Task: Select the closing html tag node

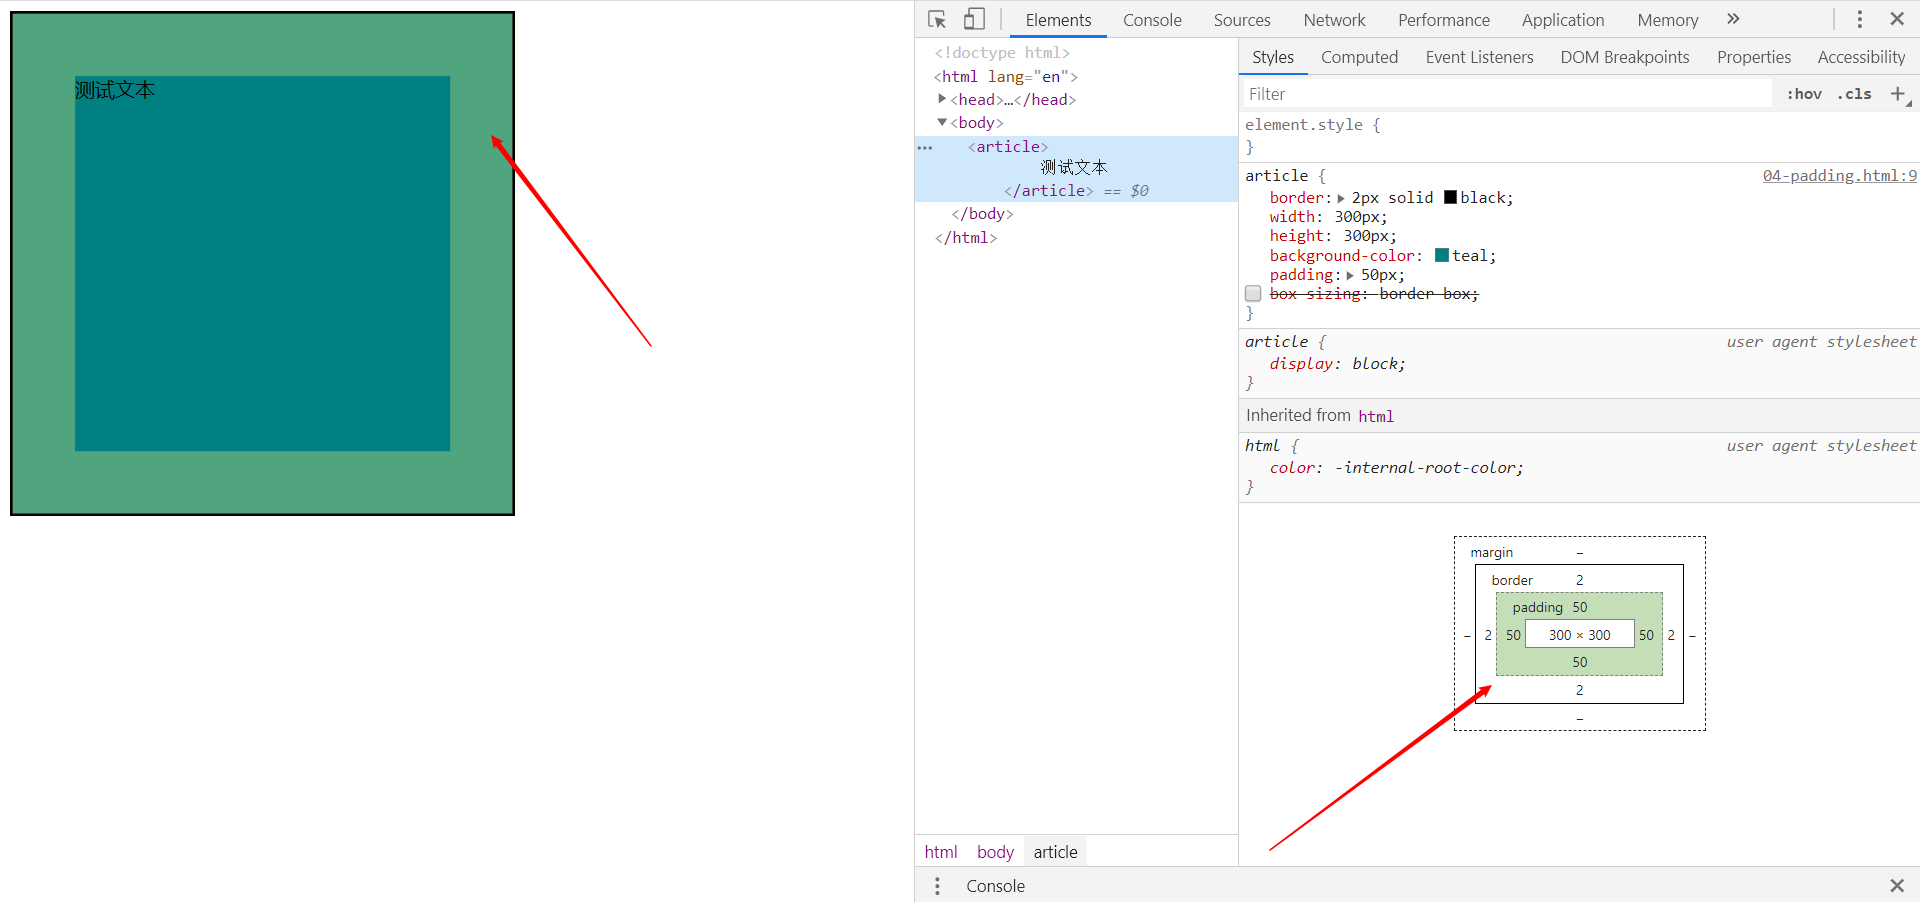Action: coord(966,238)
